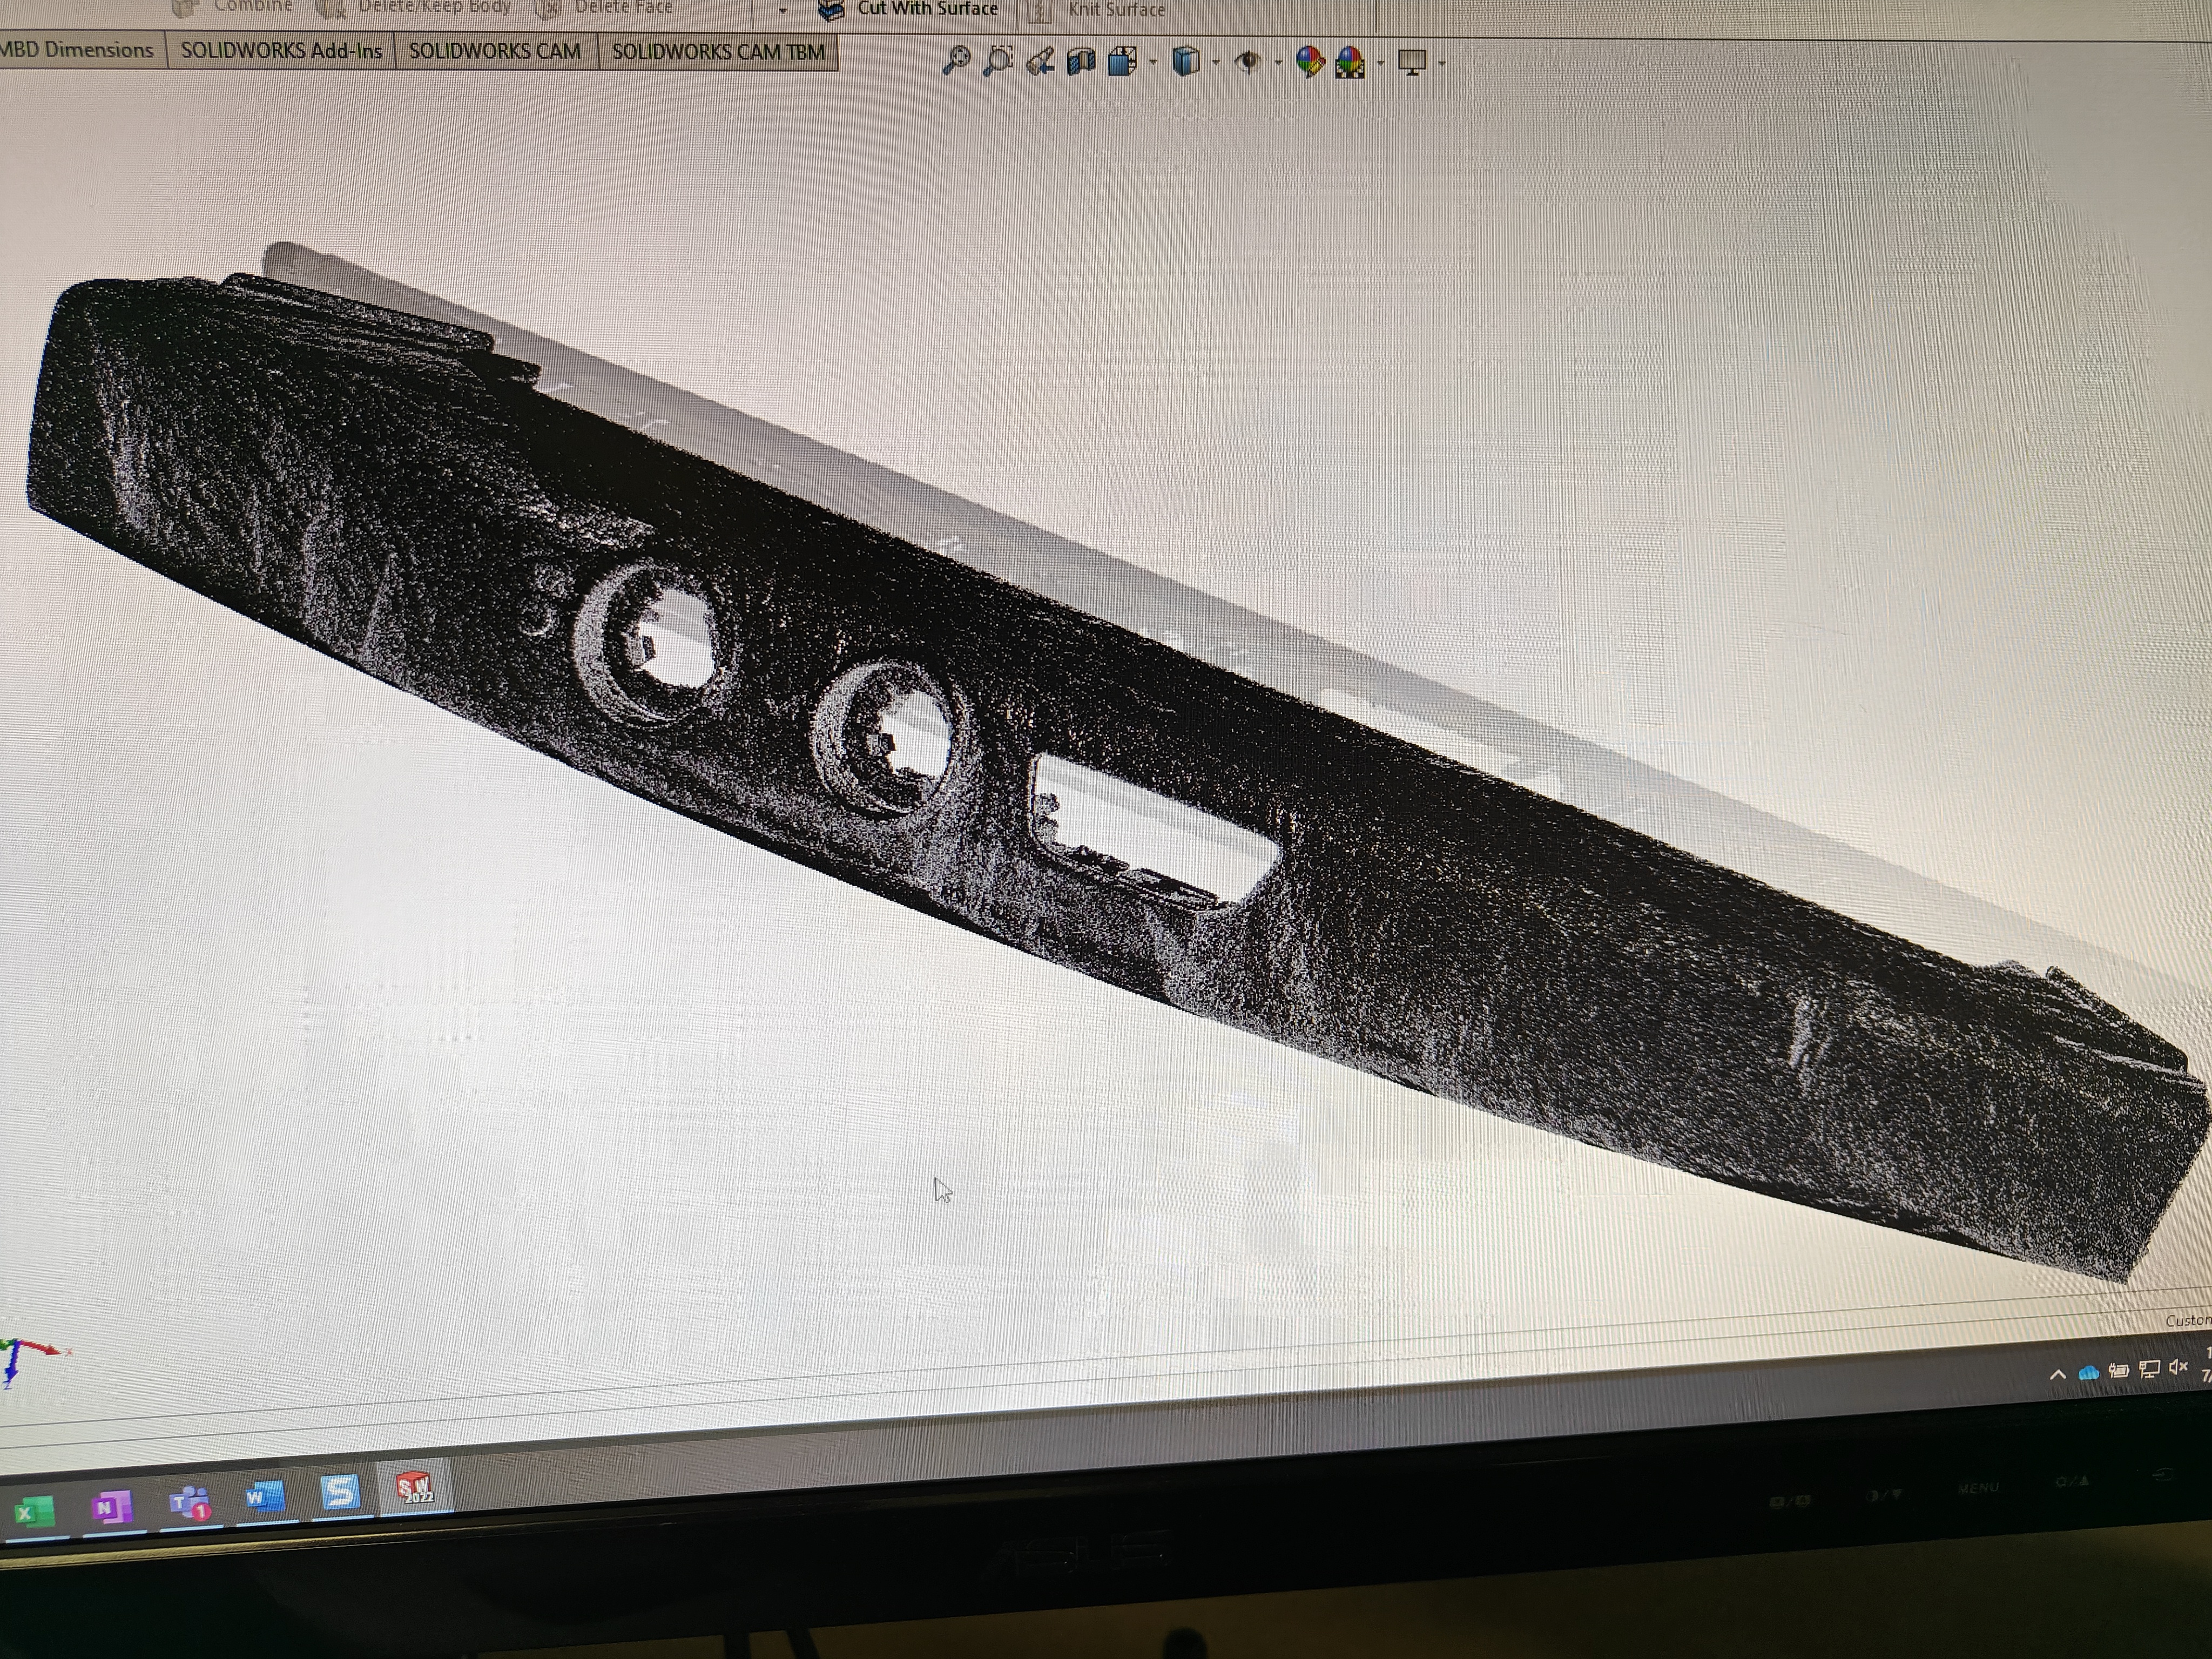This screenshot has height=1659, width=2212.
Task: Open the Edit Appearance color ball
Action: click(1309, 62)
